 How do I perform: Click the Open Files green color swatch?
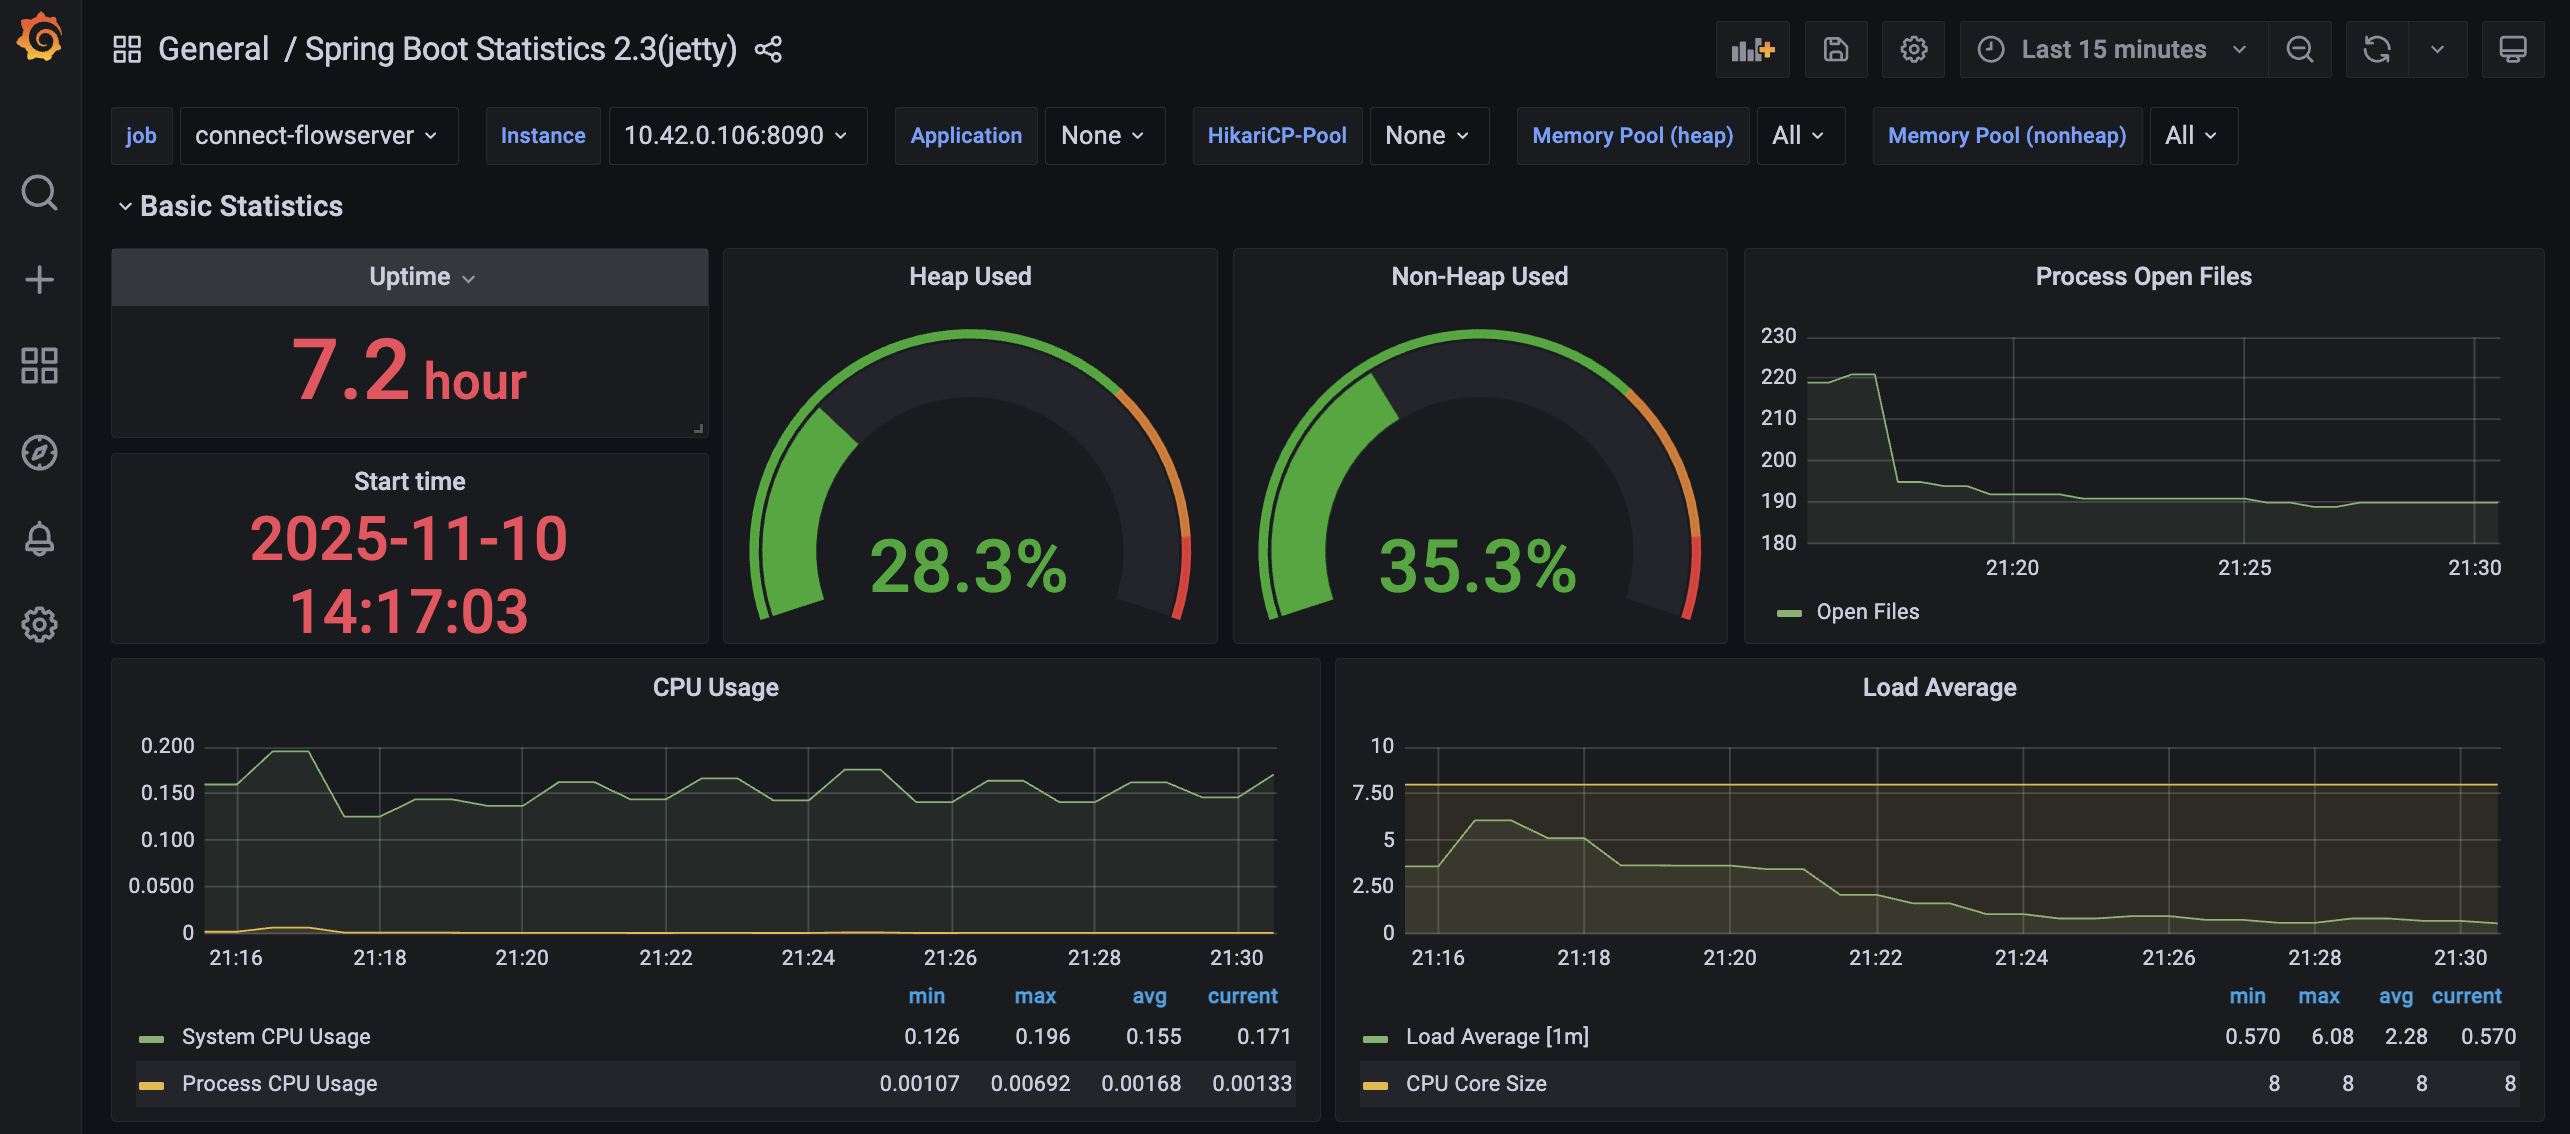[1789, 612]
